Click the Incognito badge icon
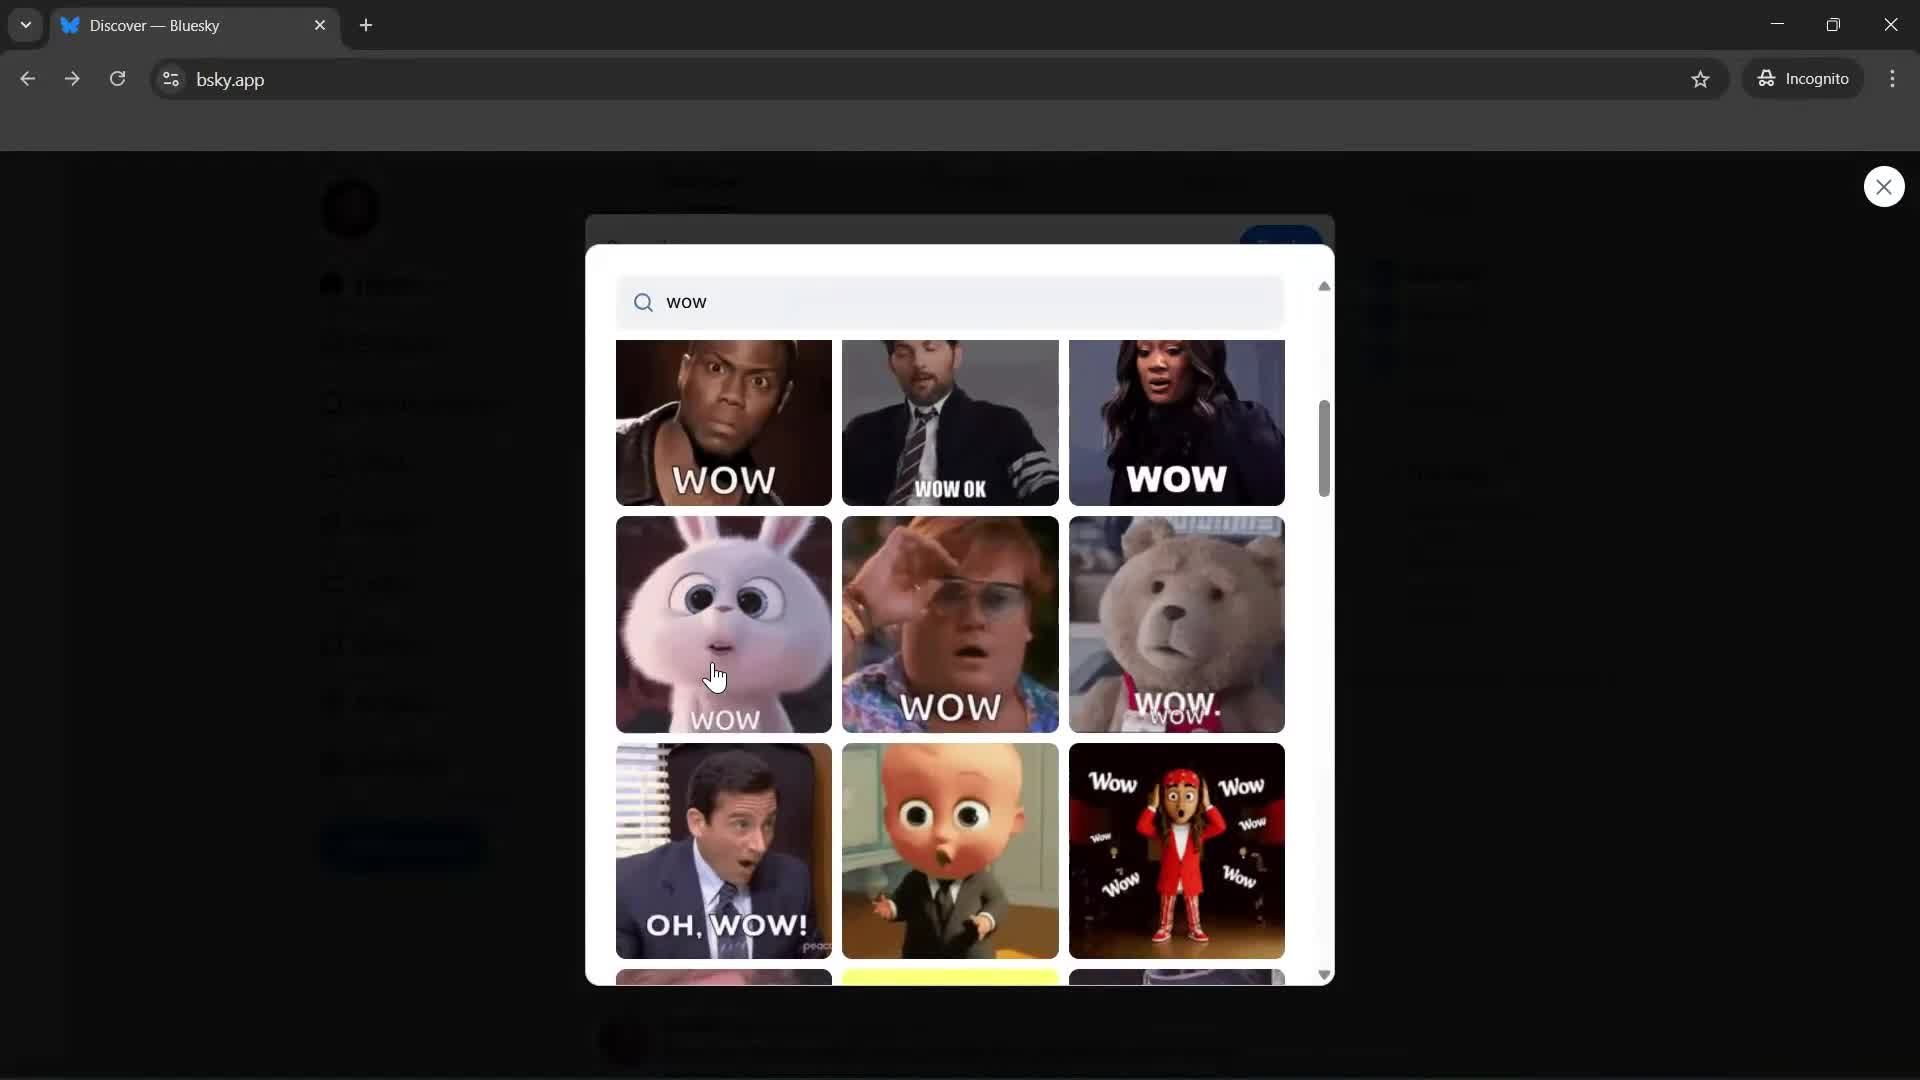 coord(1768,79)
